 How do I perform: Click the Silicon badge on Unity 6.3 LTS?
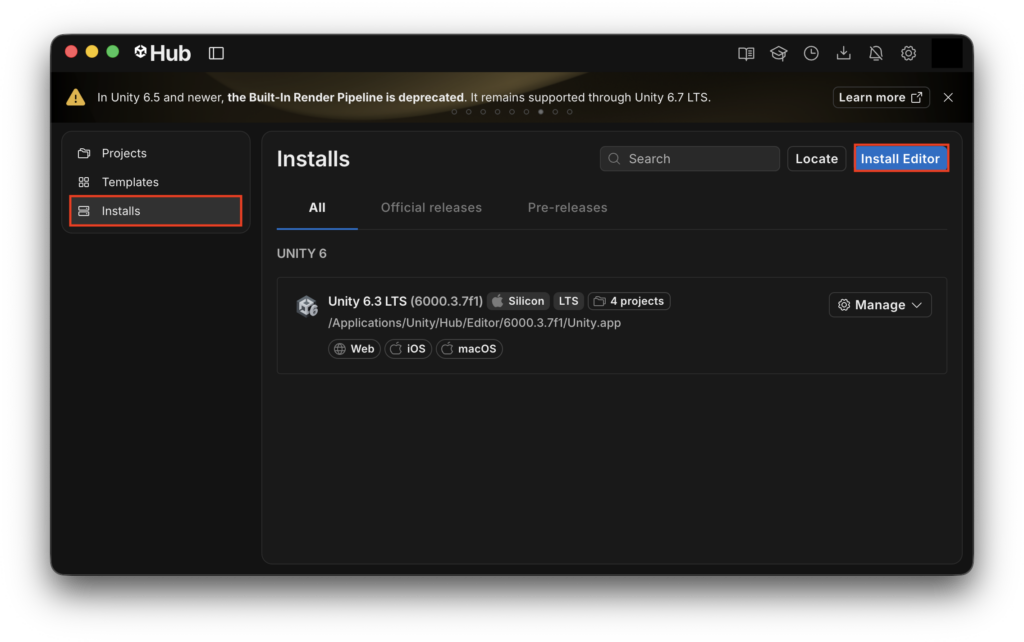(x=519, y=301)
